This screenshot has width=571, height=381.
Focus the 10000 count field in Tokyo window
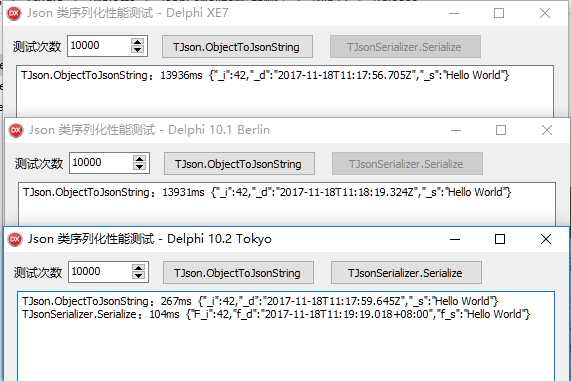click(100, 272)
